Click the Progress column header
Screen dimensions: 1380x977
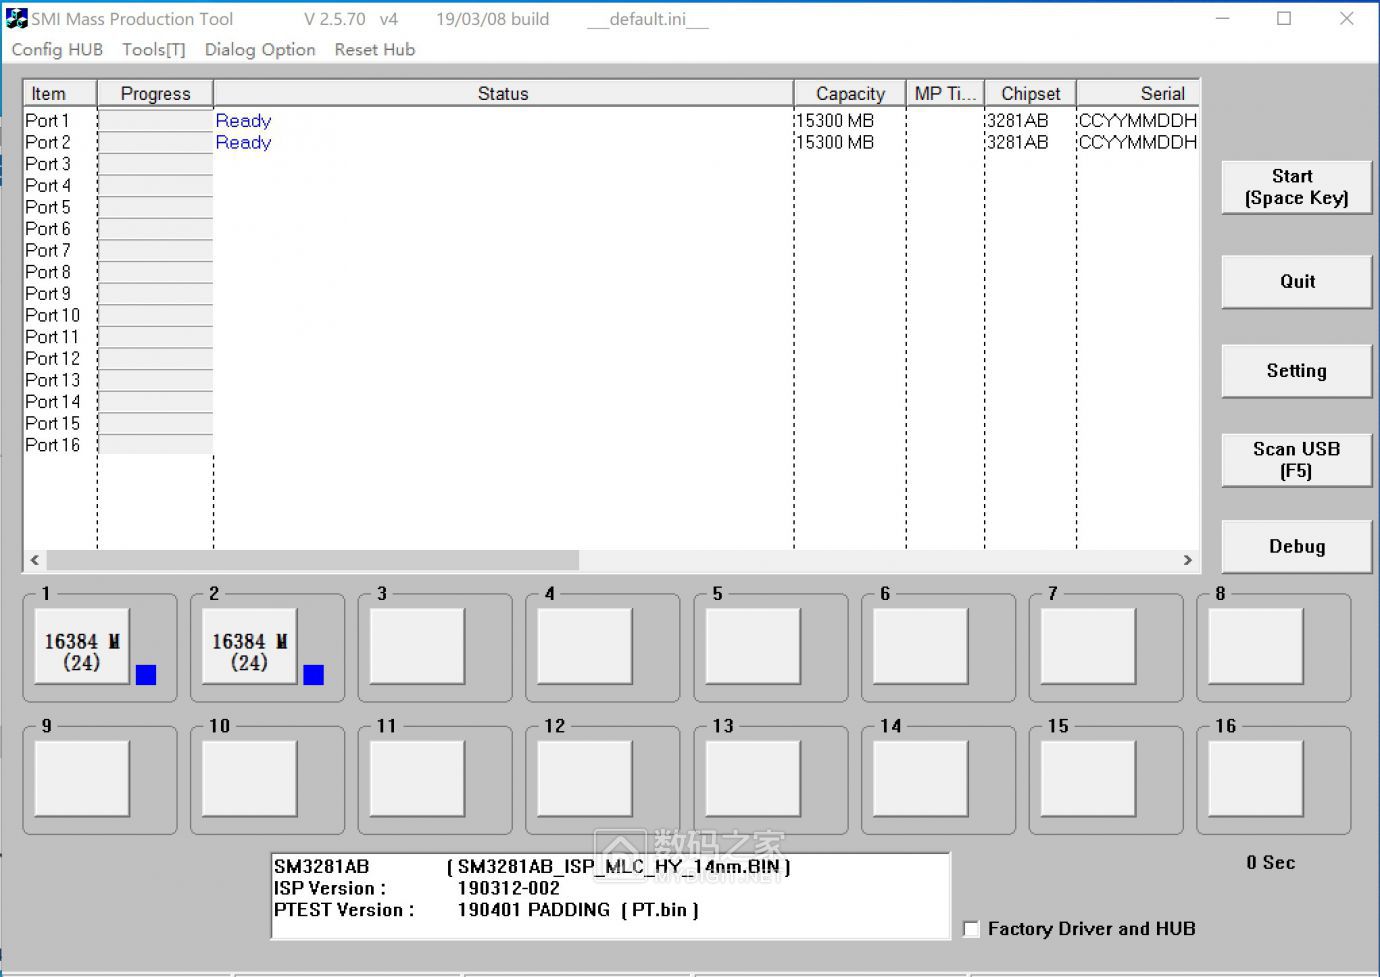155,93
